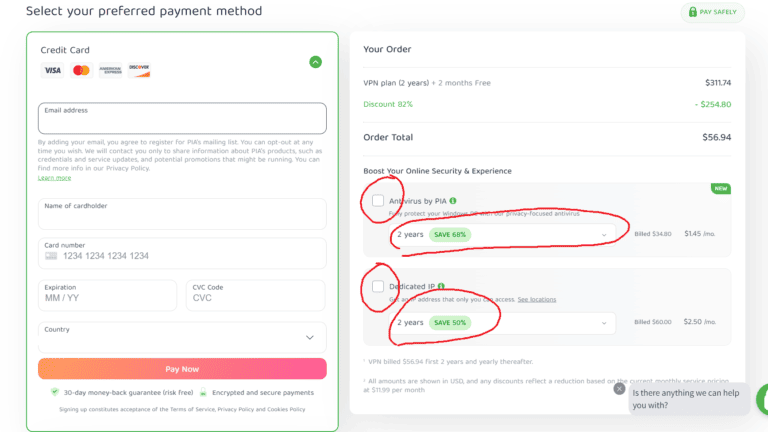Open the Learn more link
The width and height of the screenshot is (768, 432).
pyautogui.click(x=54, y=178)
